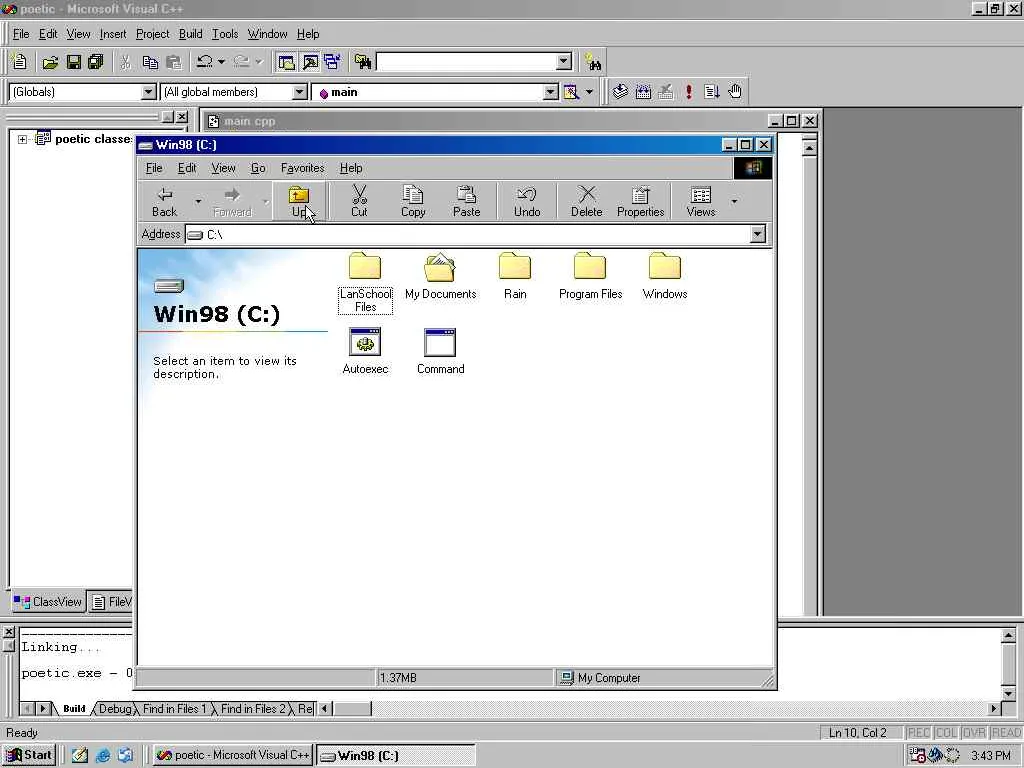Select the Autoexec file icon

coord(365,351)
